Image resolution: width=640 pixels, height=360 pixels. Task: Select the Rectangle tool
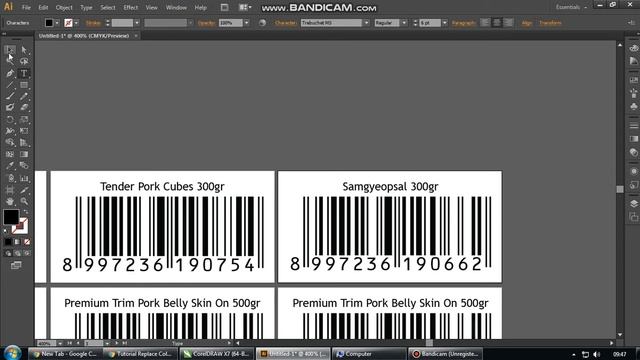[x=24, y=85]
